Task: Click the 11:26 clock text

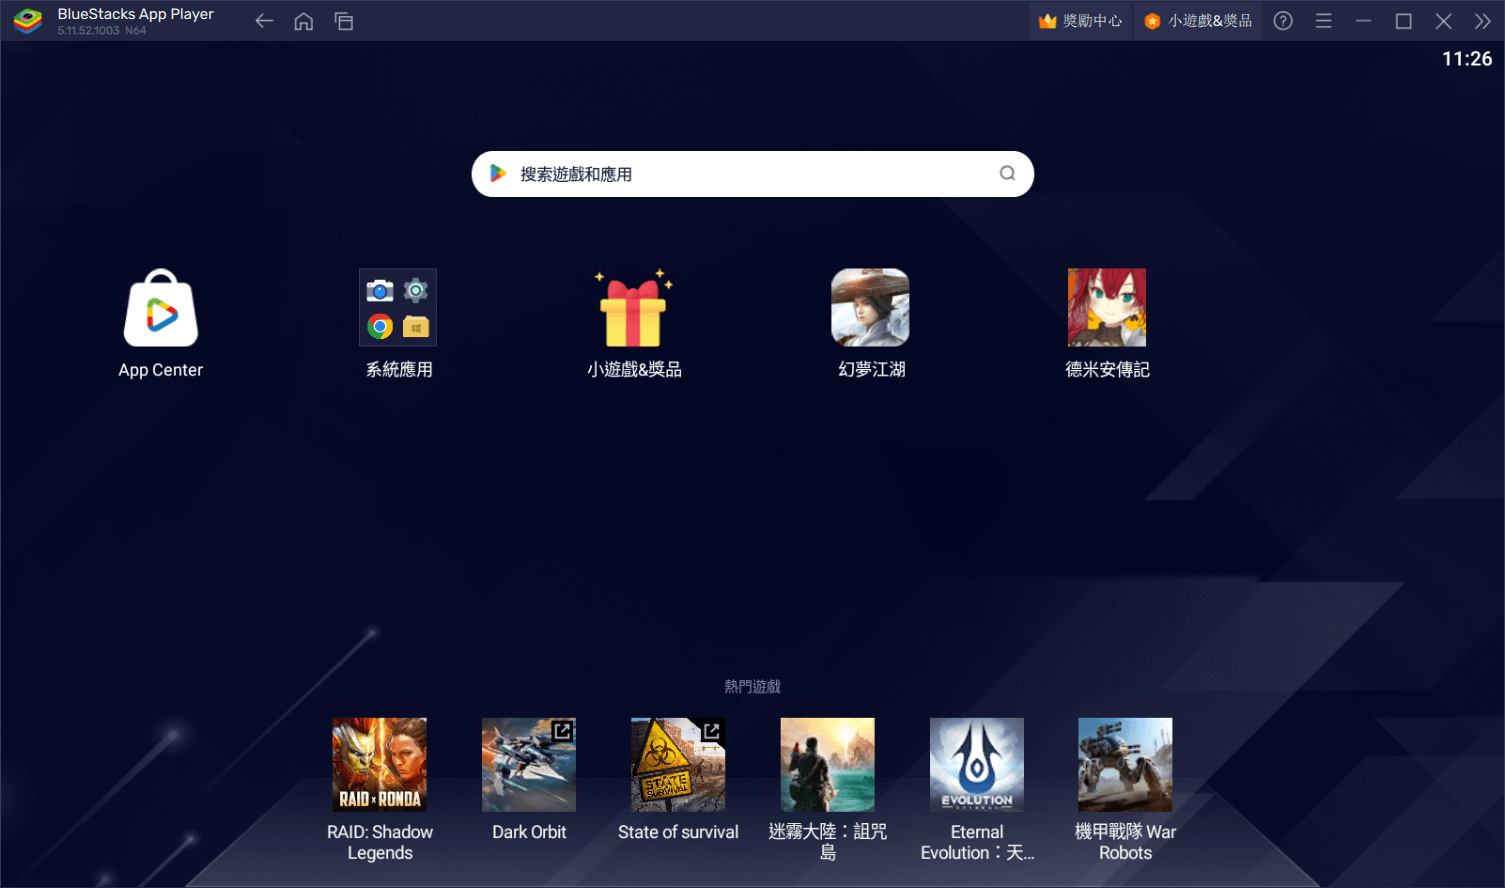Action: click(1467, 59)
